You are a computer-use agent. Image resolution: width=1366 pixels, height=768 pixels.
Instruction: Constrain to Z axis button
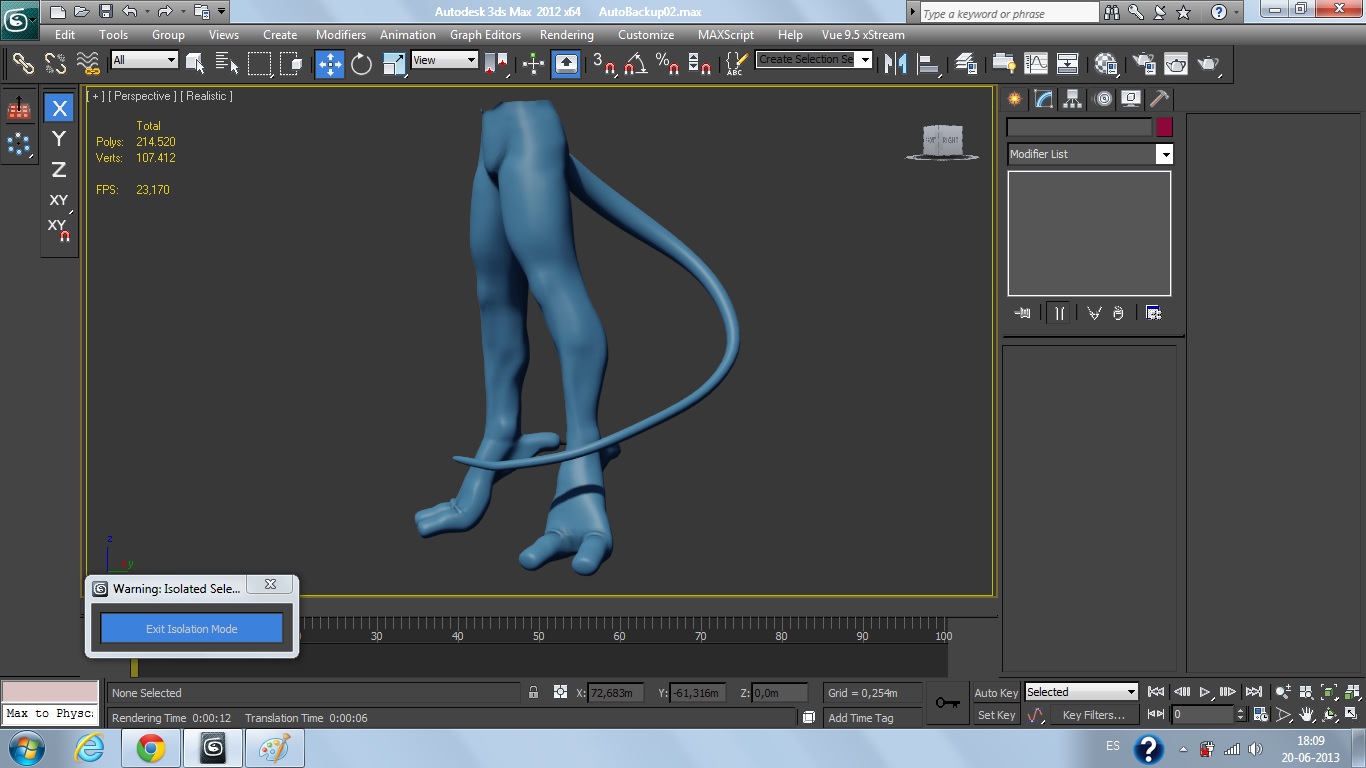point(59,169)
